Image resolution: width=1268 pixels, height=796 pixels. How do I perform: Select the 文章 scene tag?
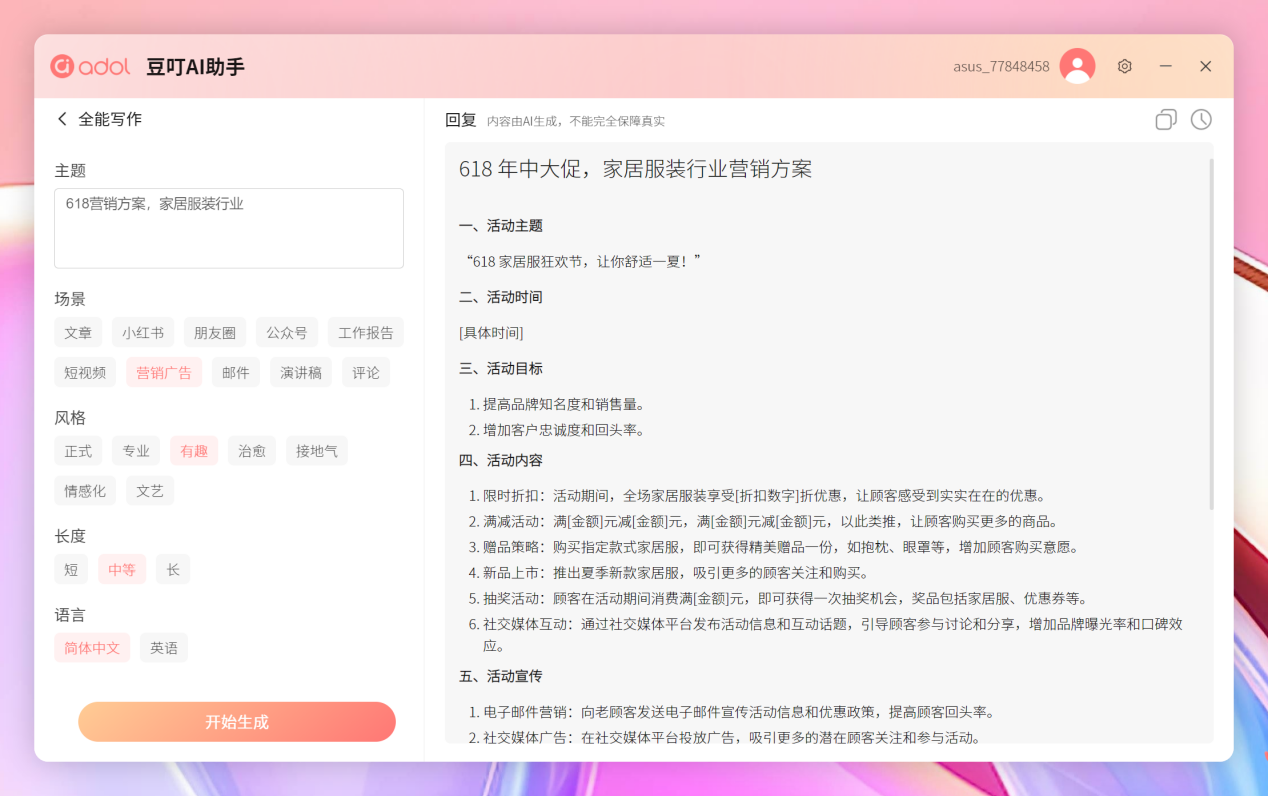click(x=78, y=333)
